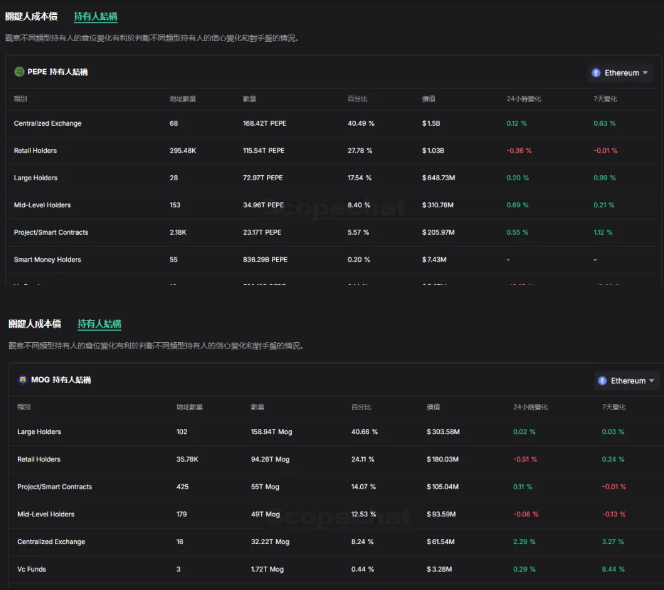
Task: Expand the PEPE chain selector arrow
Action: [645, 73]
